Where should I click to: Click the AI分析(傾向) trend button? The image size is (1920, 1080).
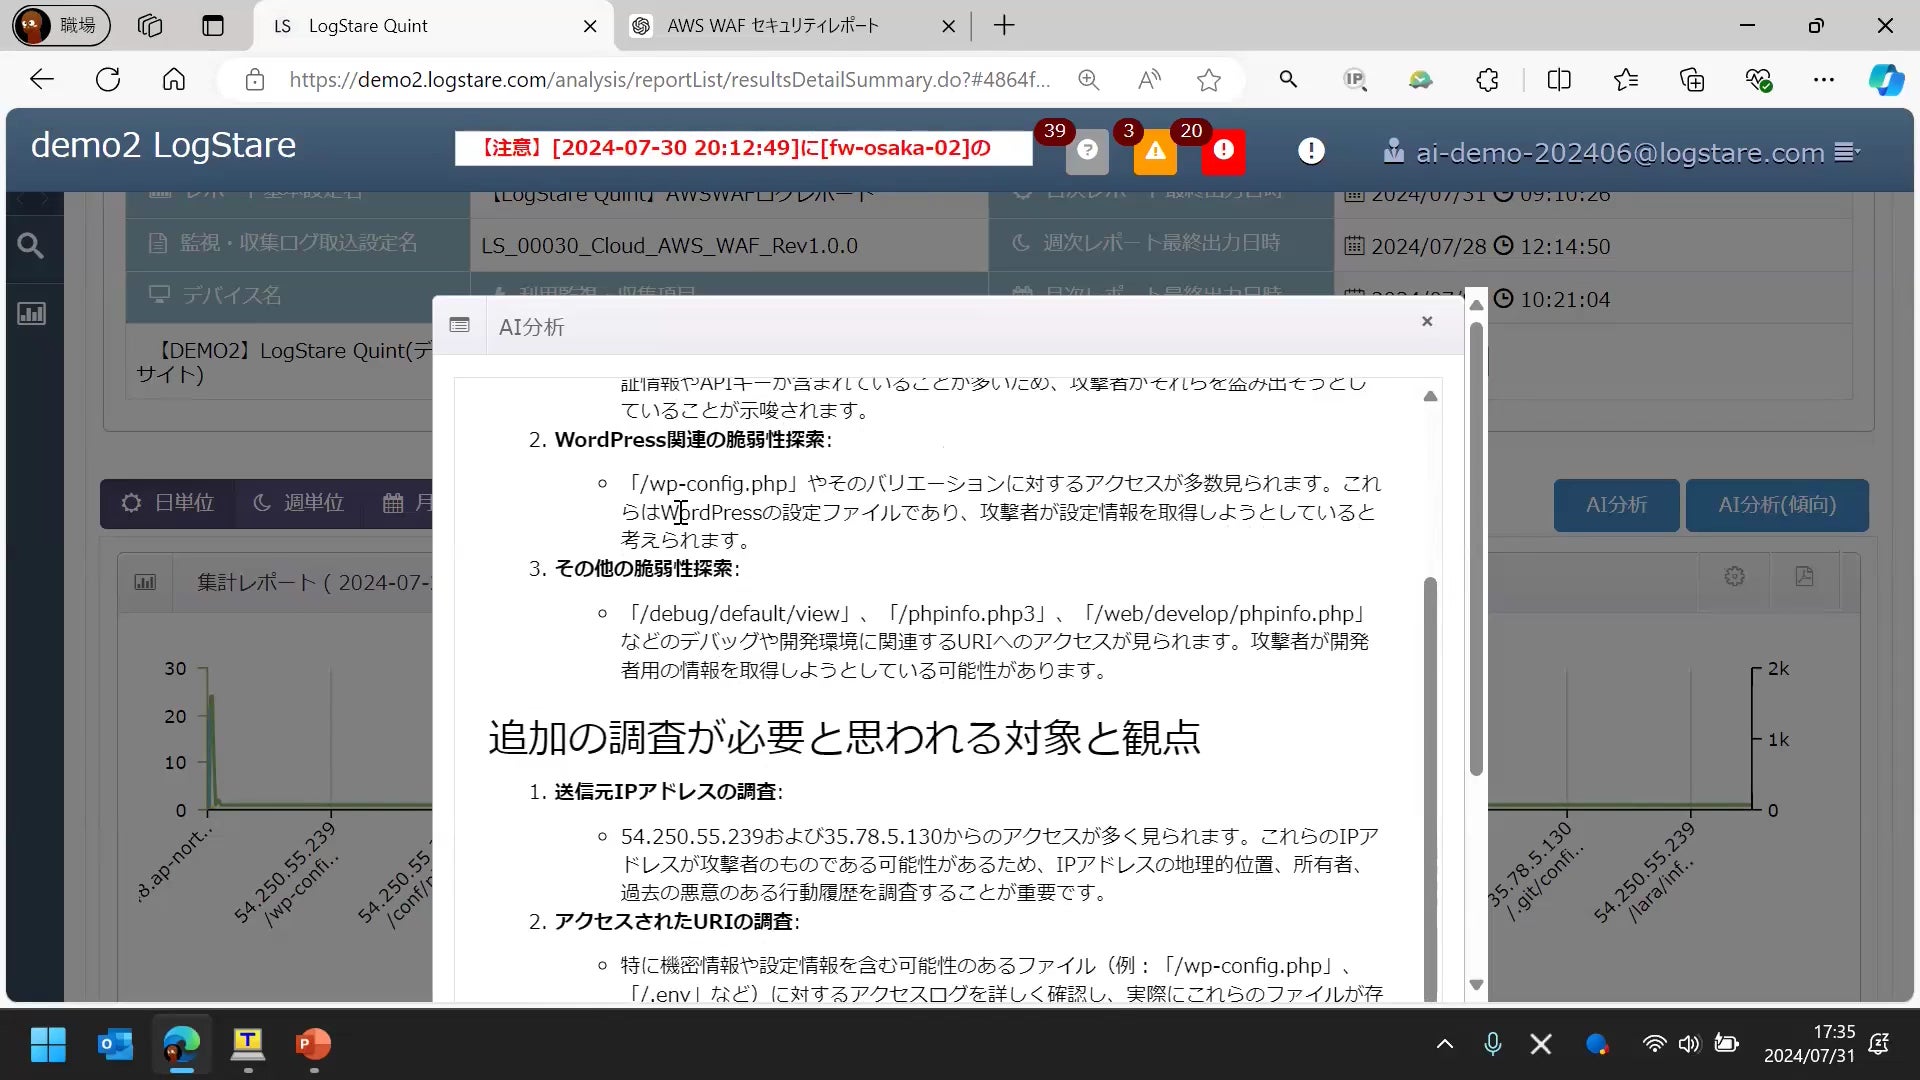(1776, 505)
